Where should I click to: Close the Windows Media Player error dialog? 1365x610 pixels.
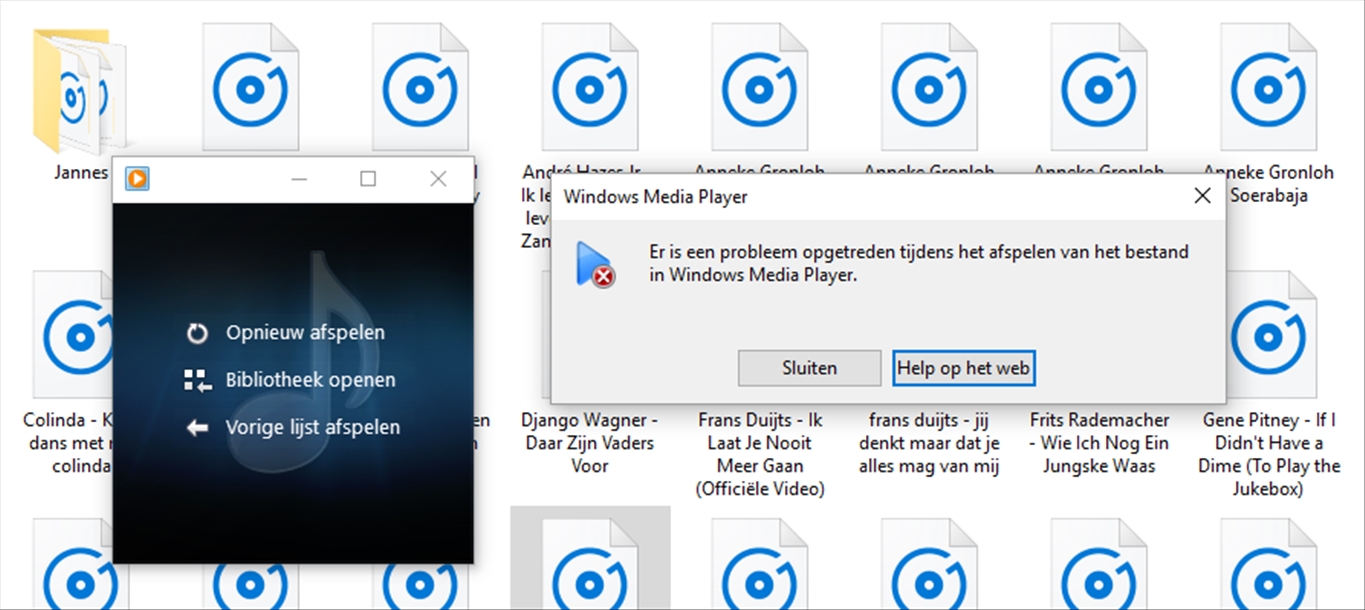point(1203,196)
